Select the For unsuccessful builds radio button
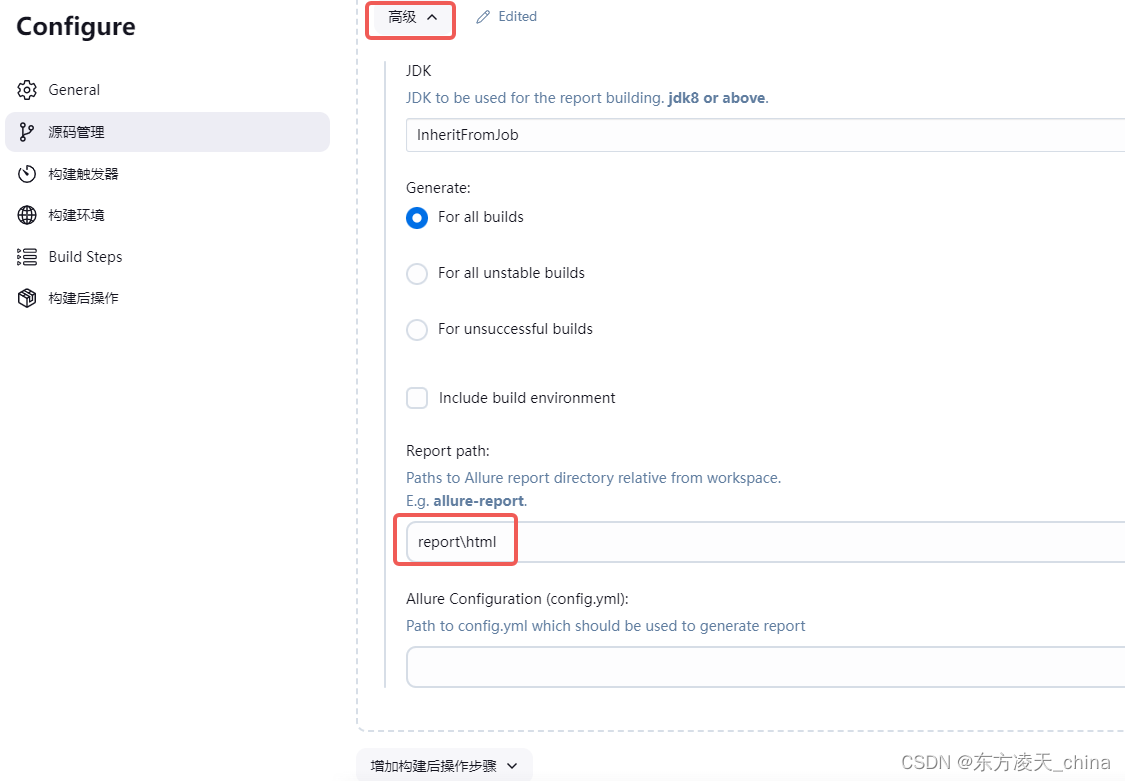The image size is (1125, 781). [x=417, y=329]
